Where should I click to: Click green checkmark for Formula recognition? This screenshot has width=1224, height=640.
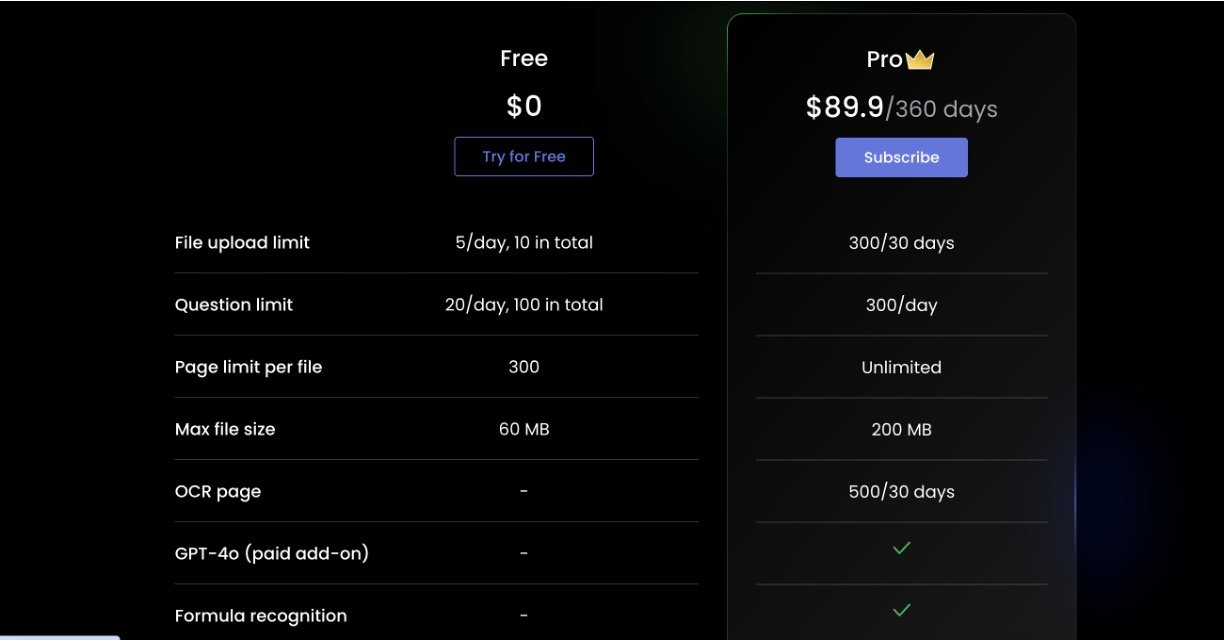(901, 610)
